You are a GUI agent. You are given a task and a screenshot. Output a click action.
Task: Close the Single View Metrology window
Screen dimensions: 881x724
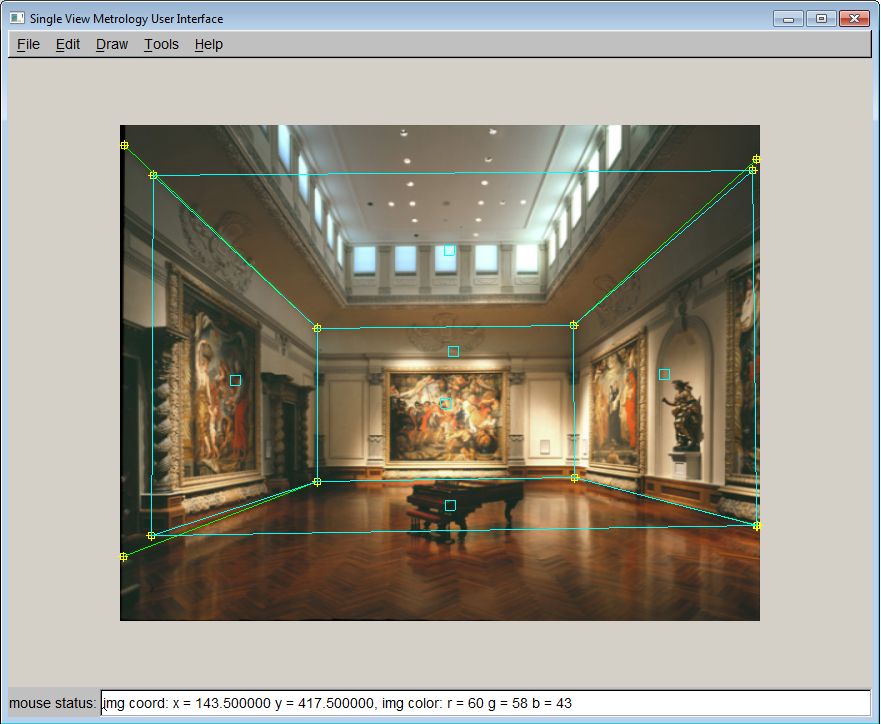pyautogui.click(x=854, y=19)
